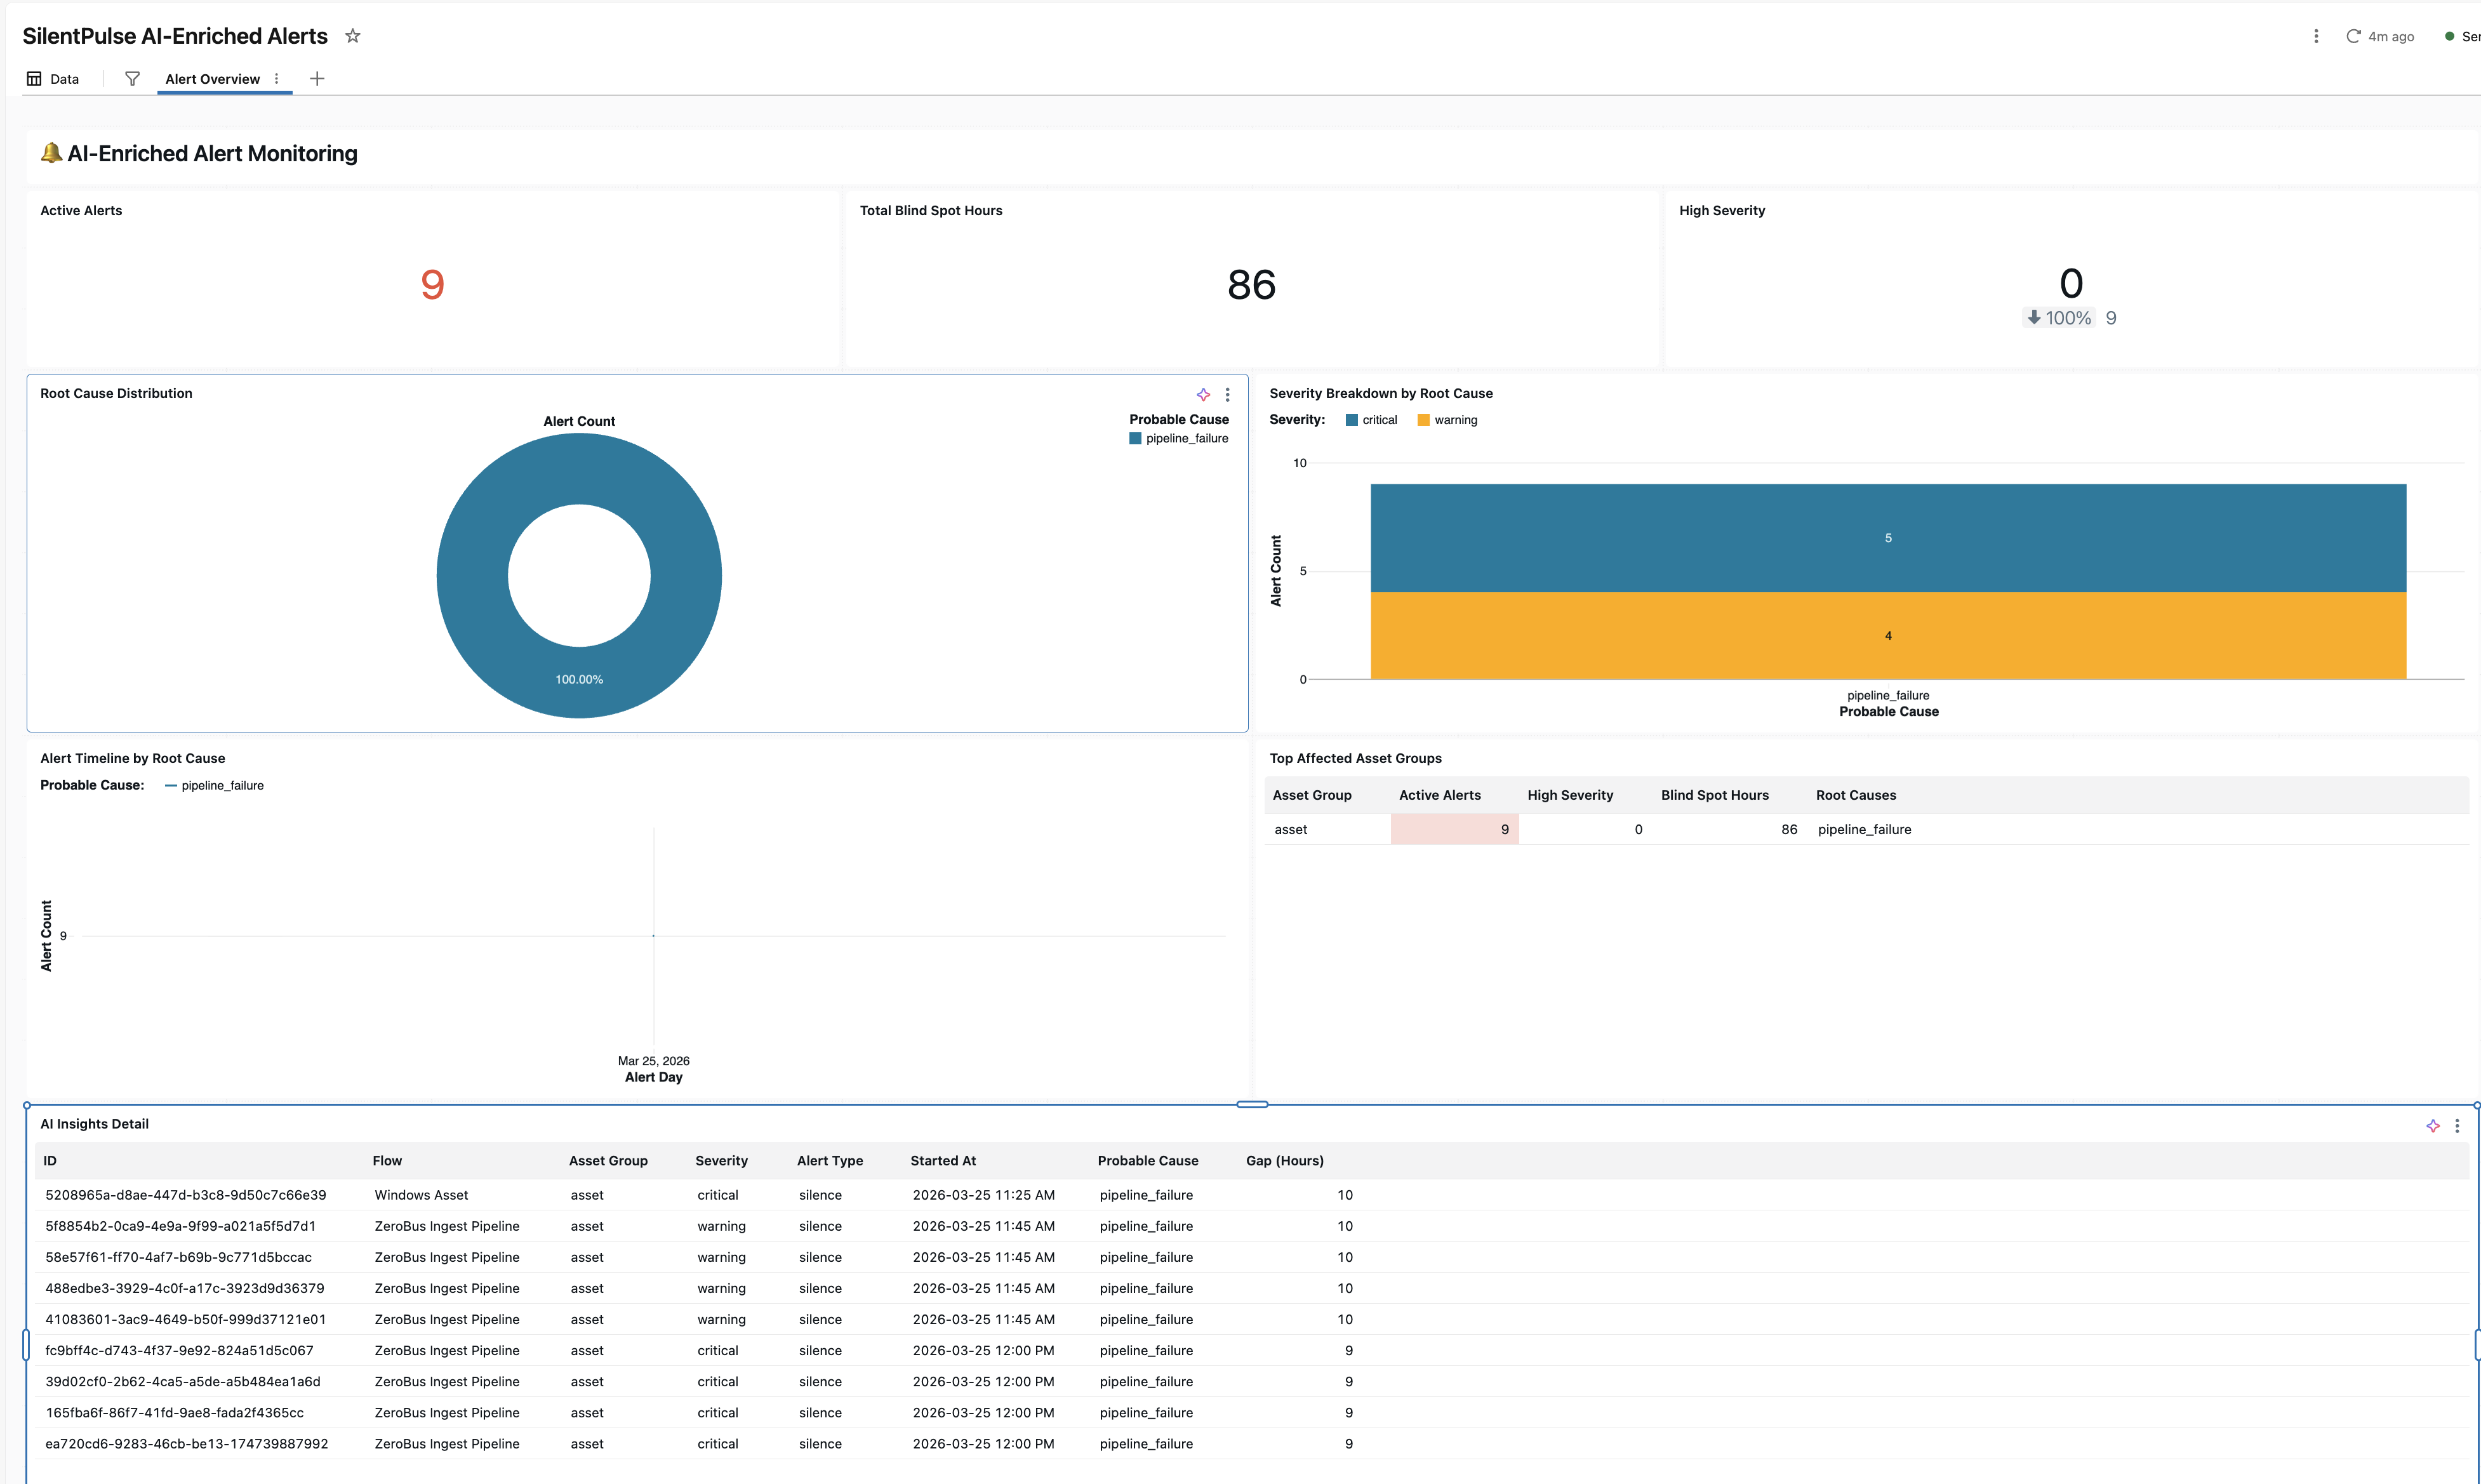Sort AI Insights by Probable Cause column

click(1147, 1161)
